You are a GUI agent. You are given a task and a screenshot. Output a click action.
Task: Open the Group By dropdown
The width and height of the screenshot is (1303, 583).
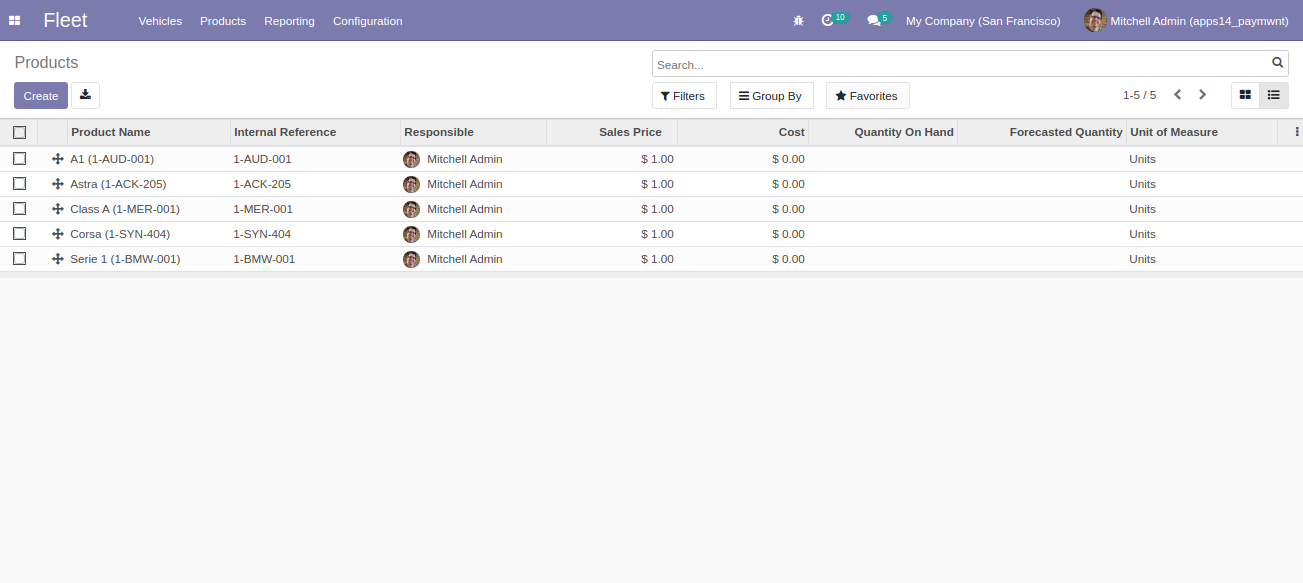pos(770,96)
